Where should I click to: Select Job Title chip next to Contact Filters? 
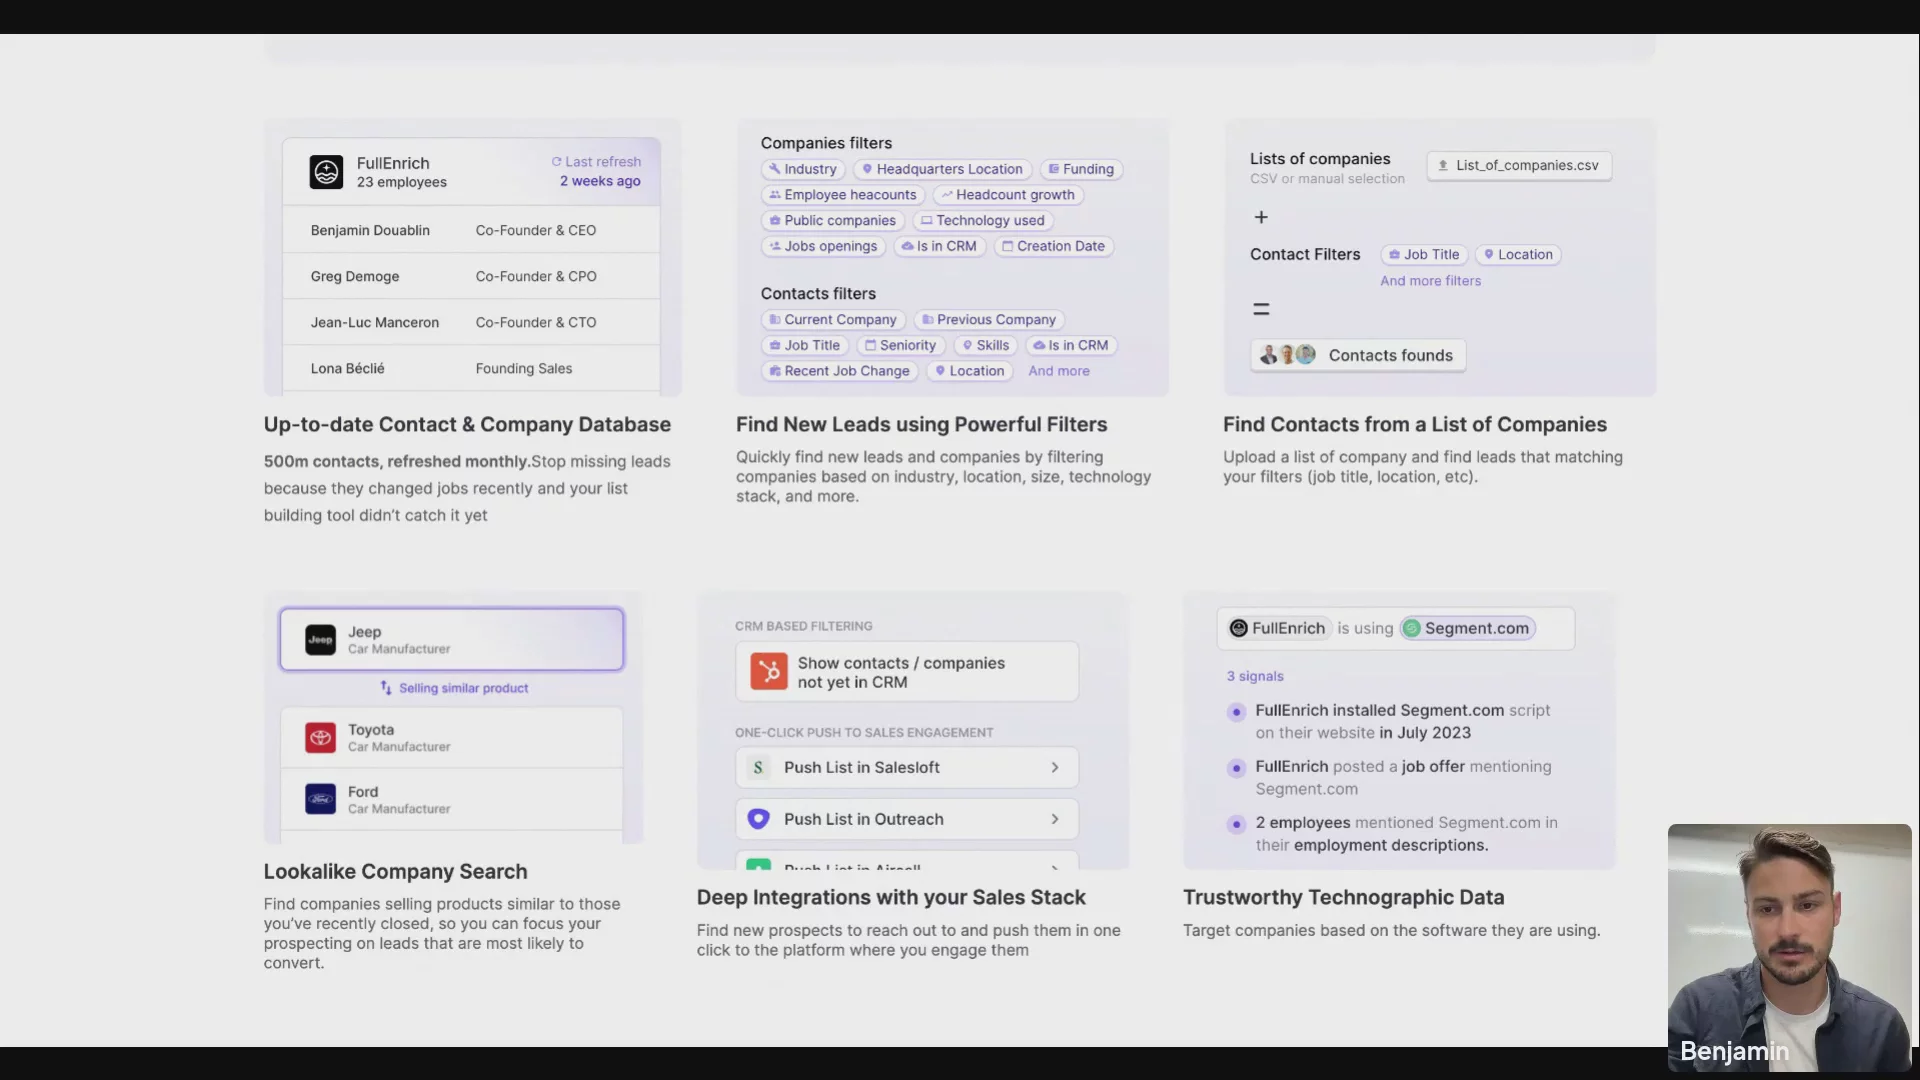click(x=1424, y=255)
